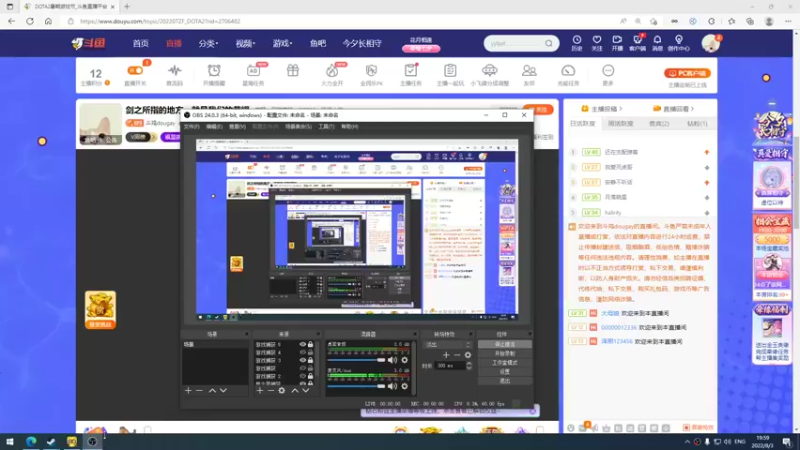Click orange PC客户端 button
The width and height of the screenshot is (800, 450).
click(687, 73)
